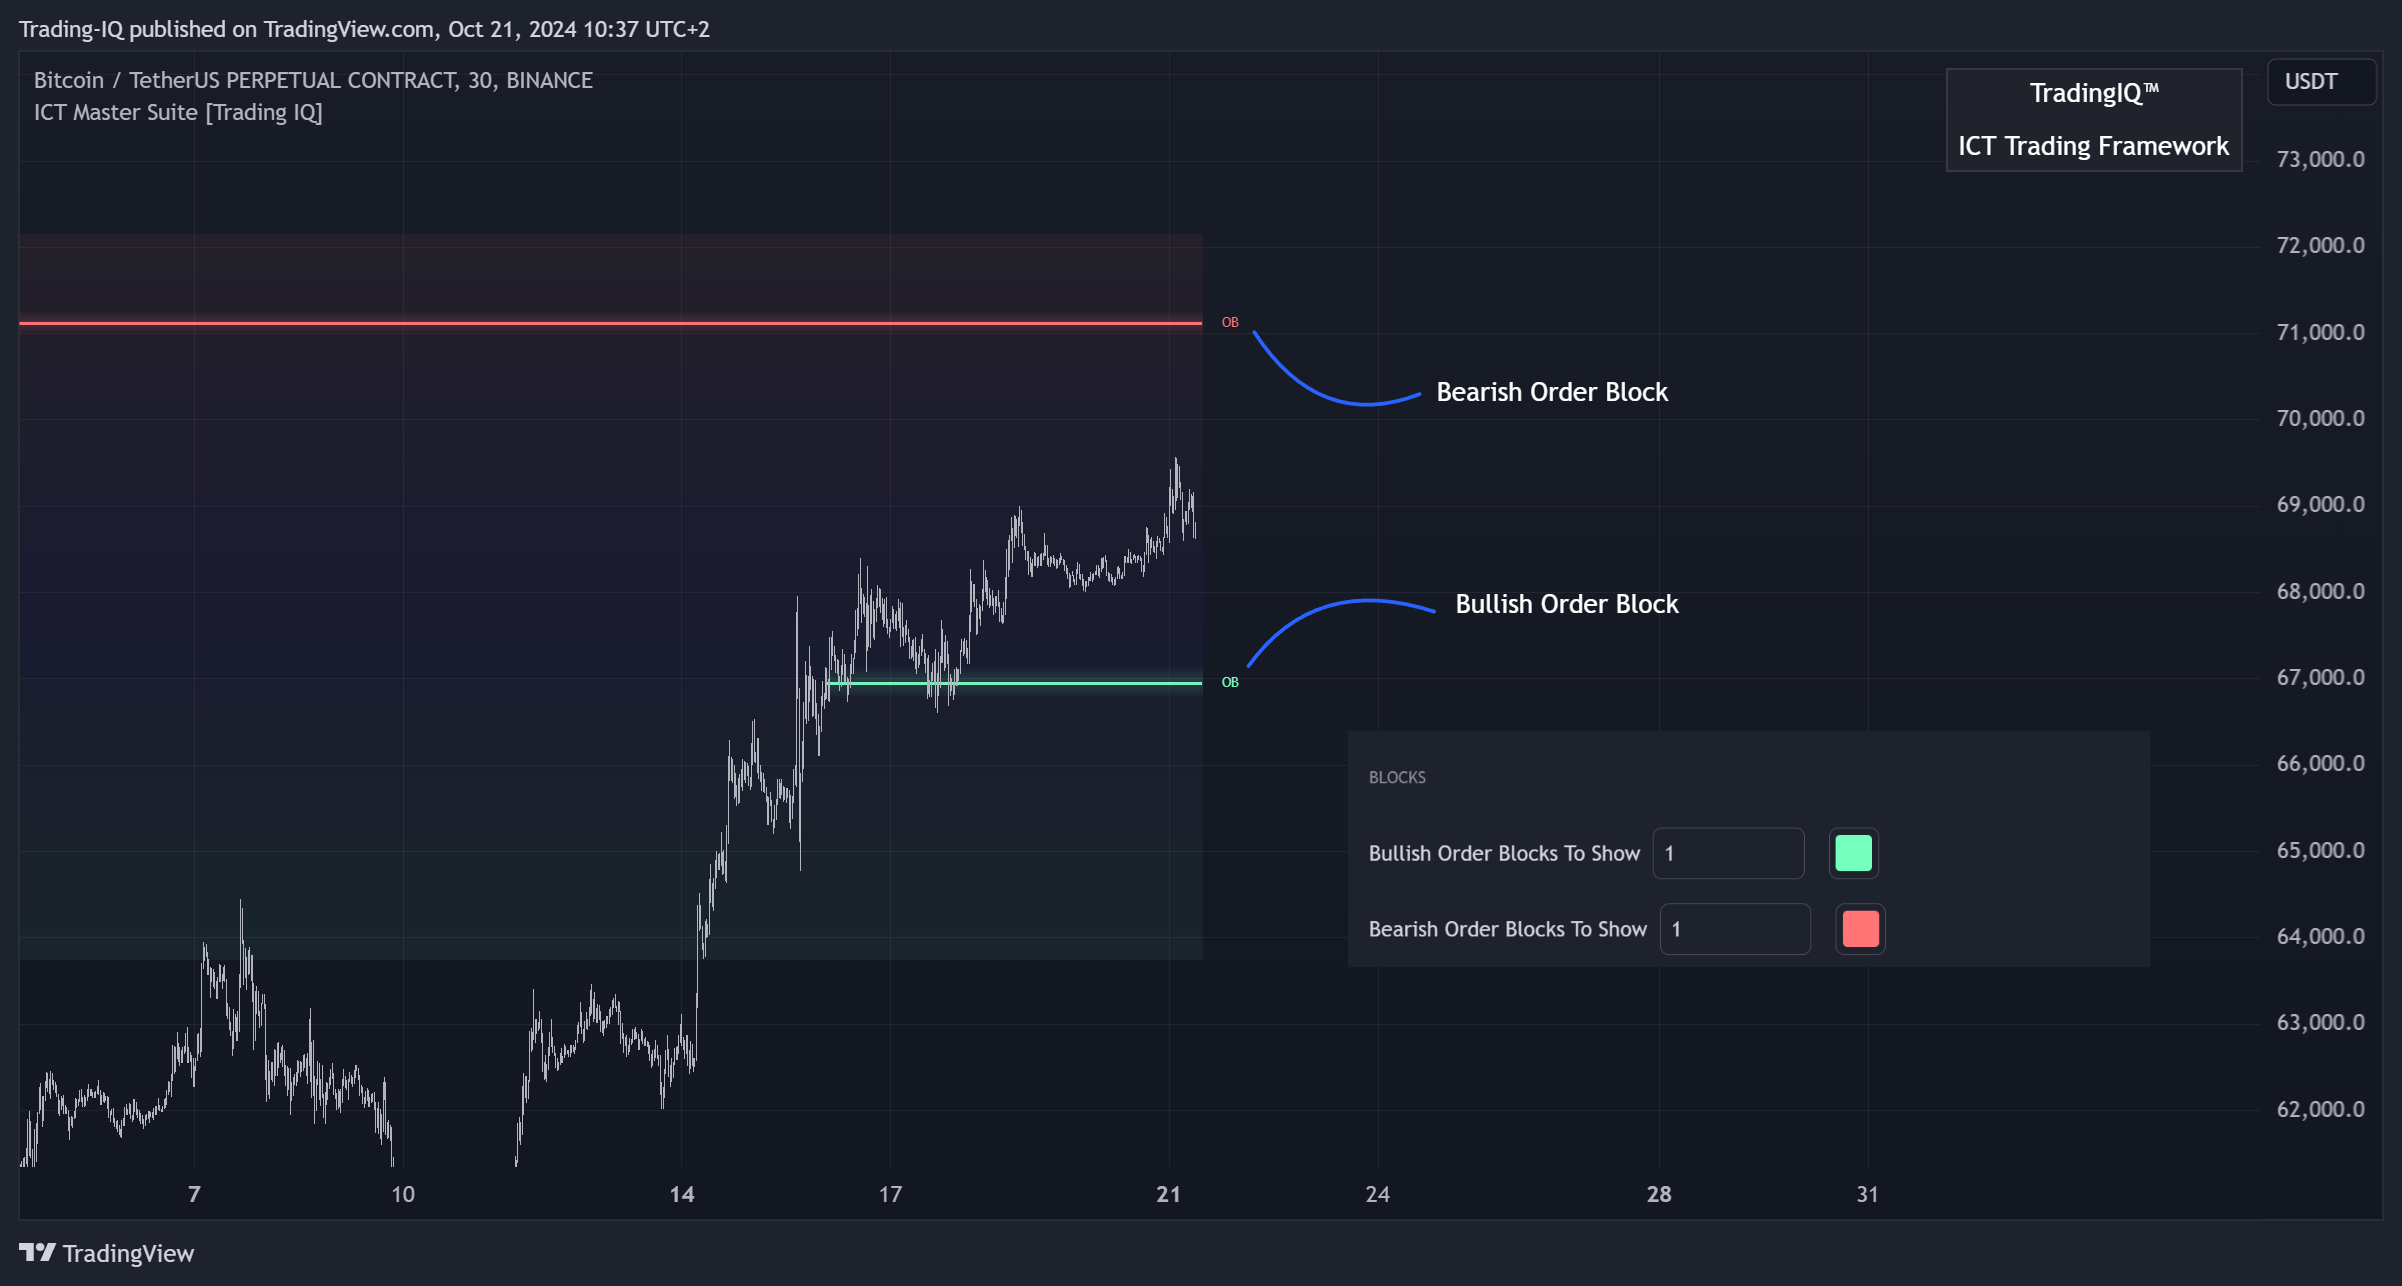Click the 65,000.0 price axis label
The height and width of the screenshot is (1286, 2402).
coord(2320,850)
